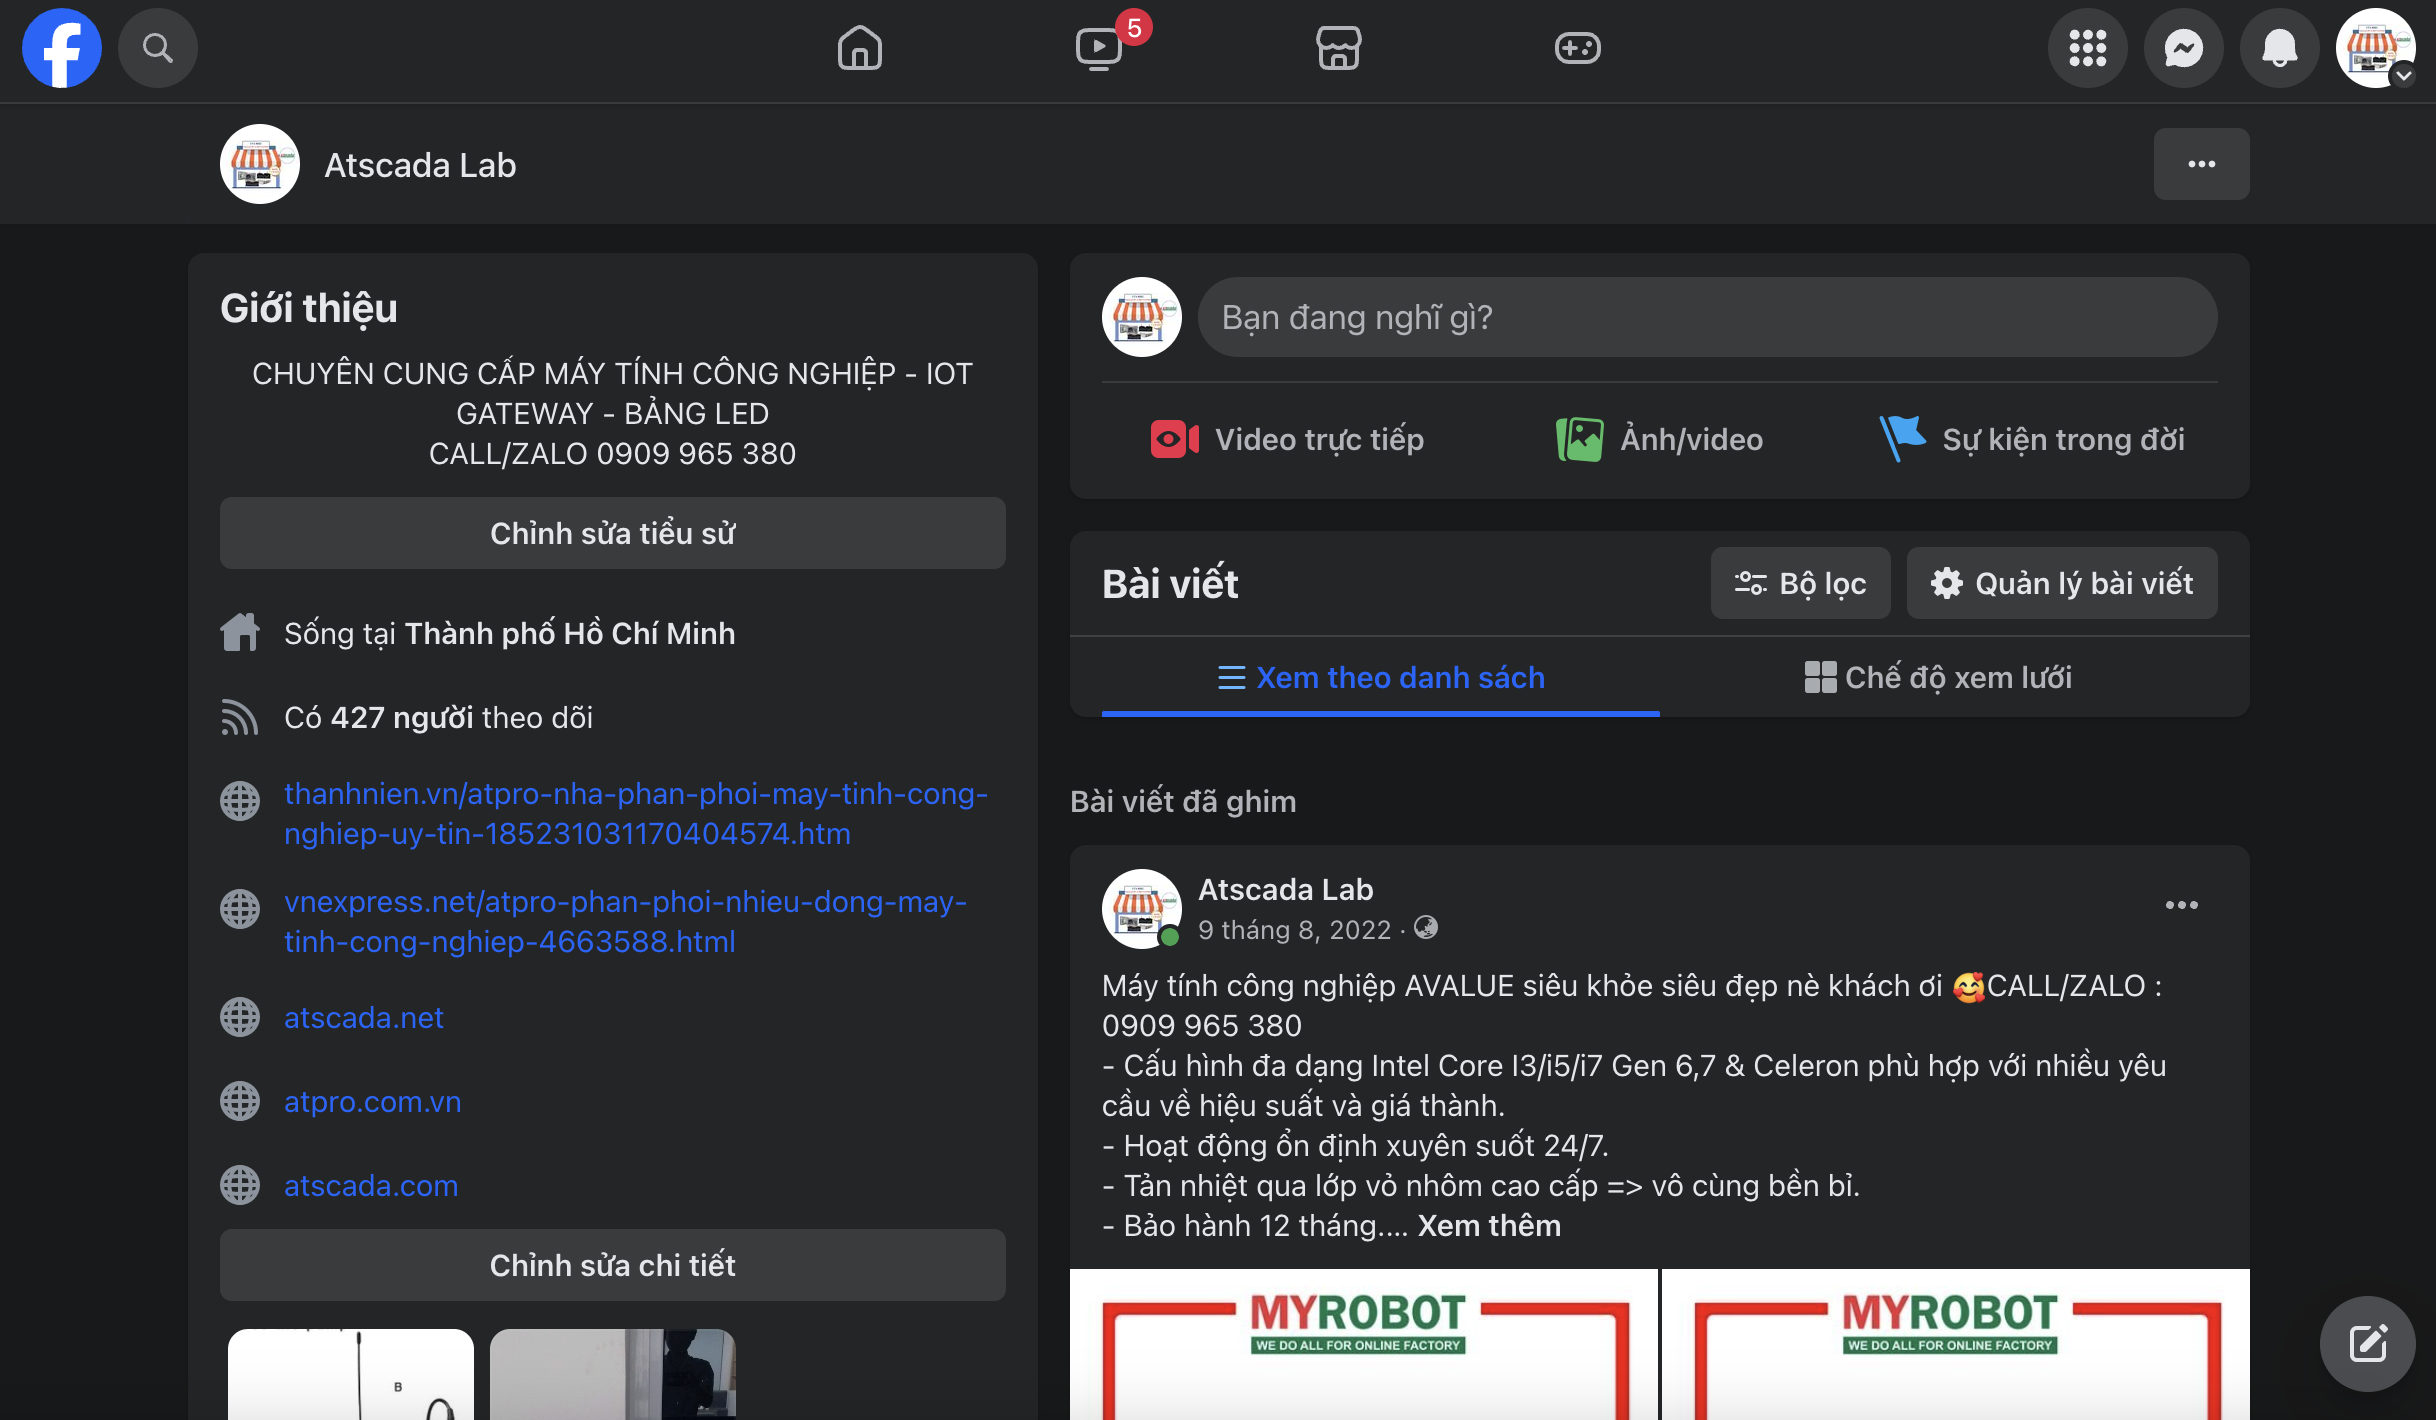Open the thanhnien.vn article link
2436x1420 pixels.
pos(636,813)
